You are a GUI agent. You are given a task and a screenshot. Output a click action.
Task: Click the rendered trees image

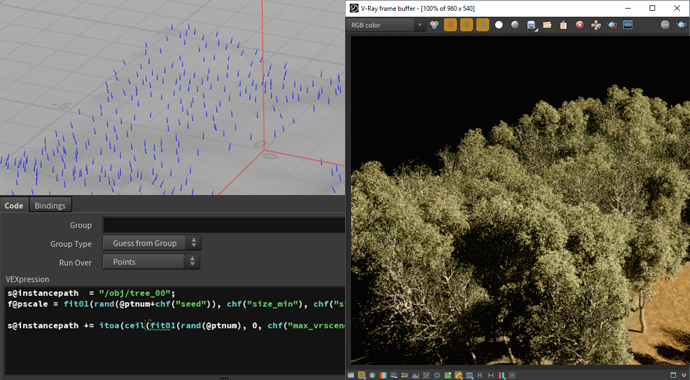click(x=520, y=200)
